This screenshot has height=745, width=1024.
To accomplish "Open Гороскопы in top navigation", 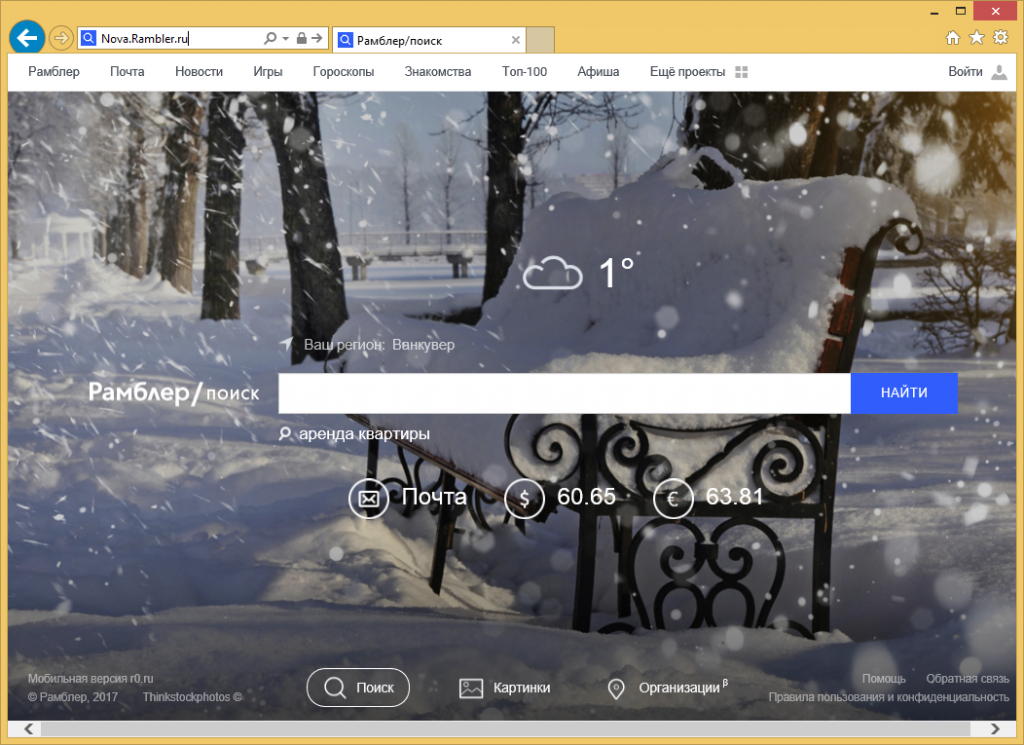I will tap(343, 72).
